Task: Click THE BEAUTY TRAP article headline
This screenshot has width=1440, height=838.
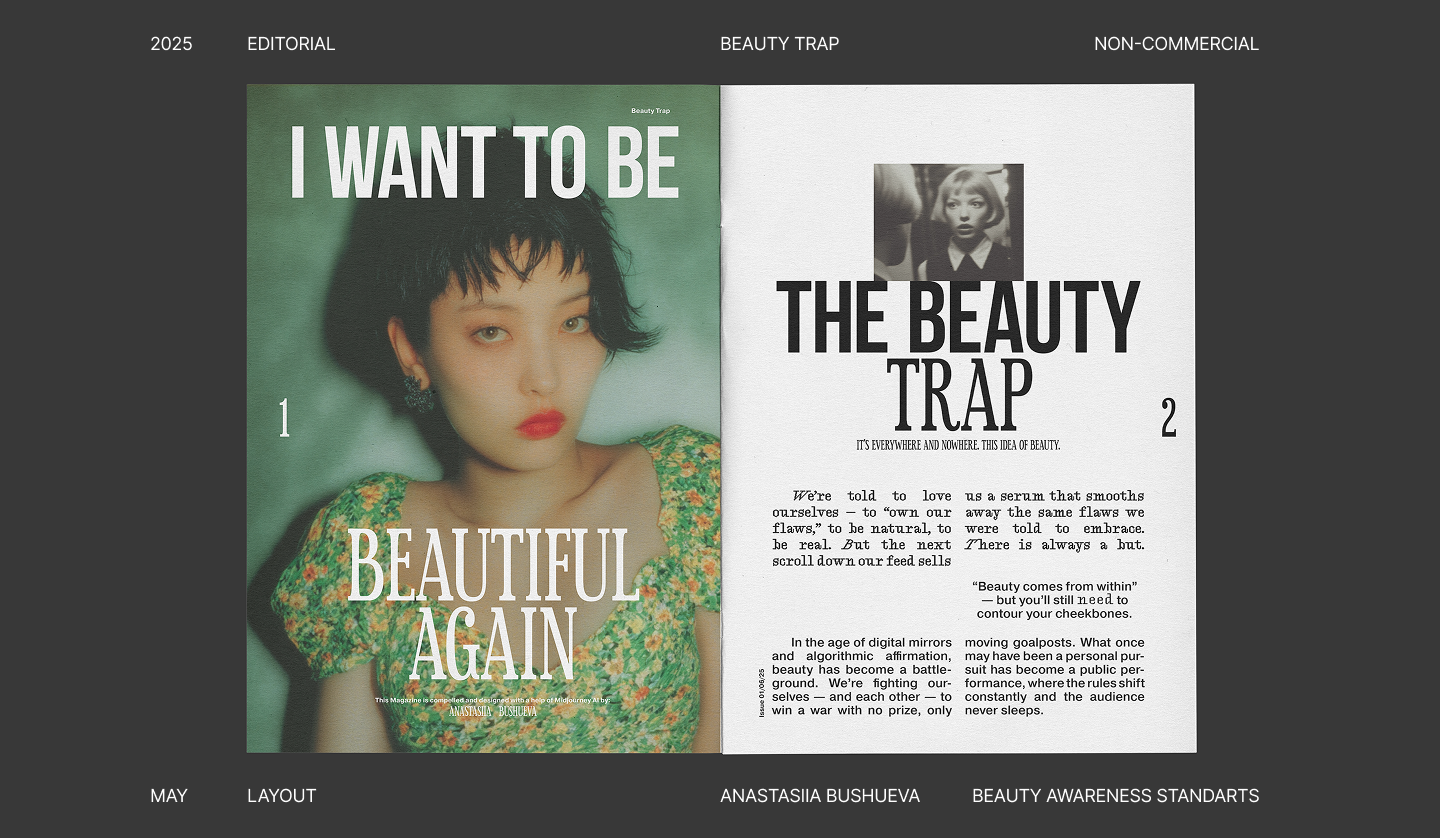Action: (x=957, y=320)
